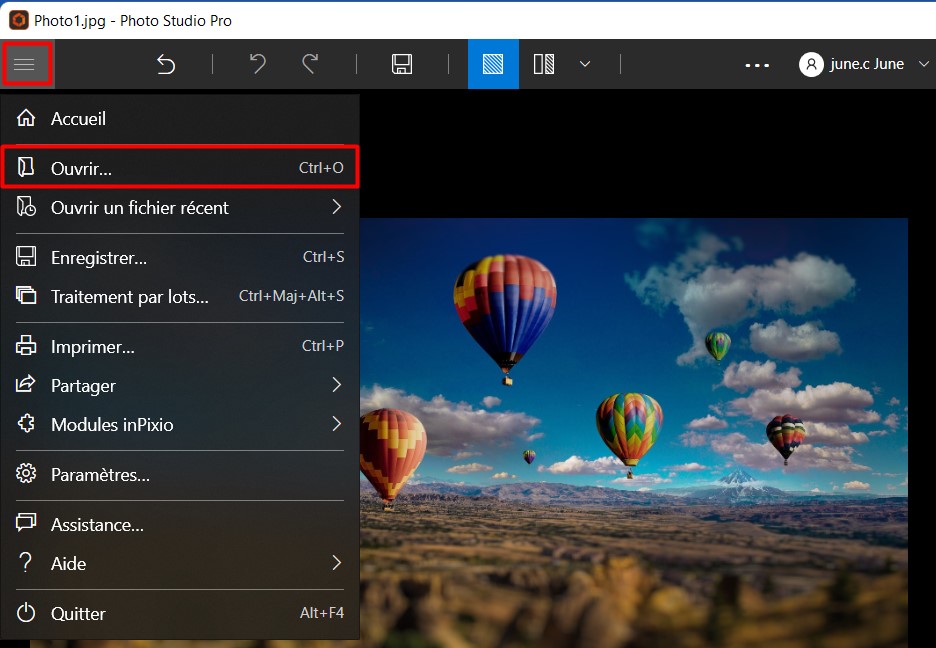936x648 pixels.
Task: Click the puzzle piece modules icon
Action: pos(26,423)
